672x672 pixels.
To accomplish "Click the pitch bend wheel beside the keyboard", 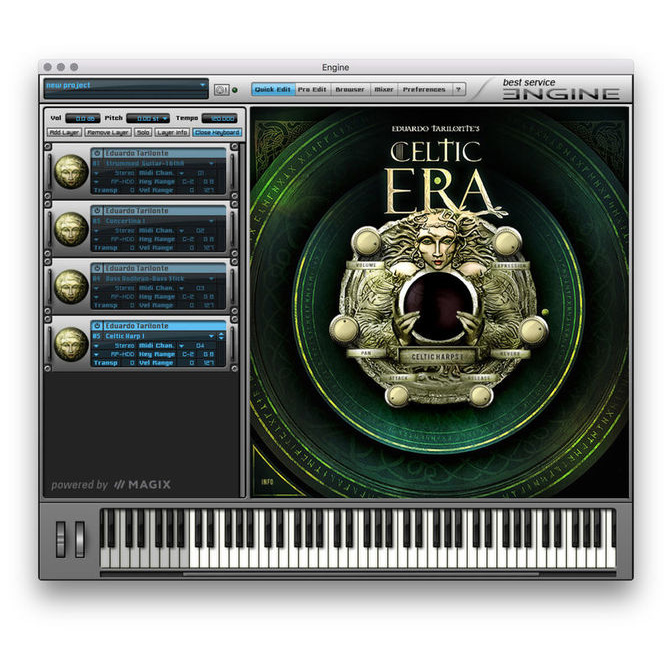I will tap(61, 539).
